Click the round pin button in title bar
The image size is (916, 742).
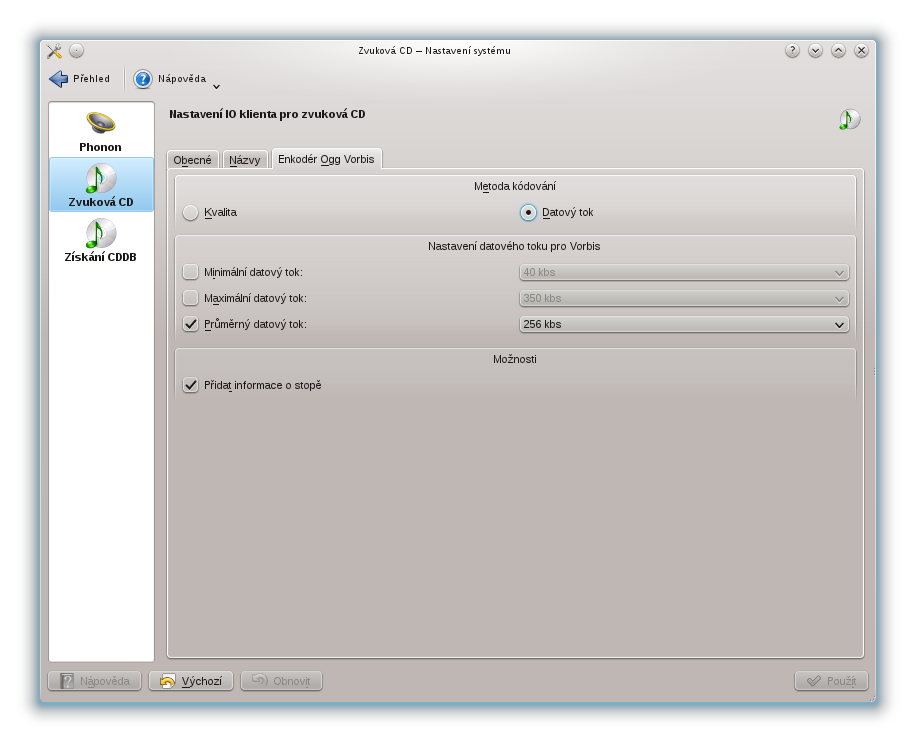point(77,51)
